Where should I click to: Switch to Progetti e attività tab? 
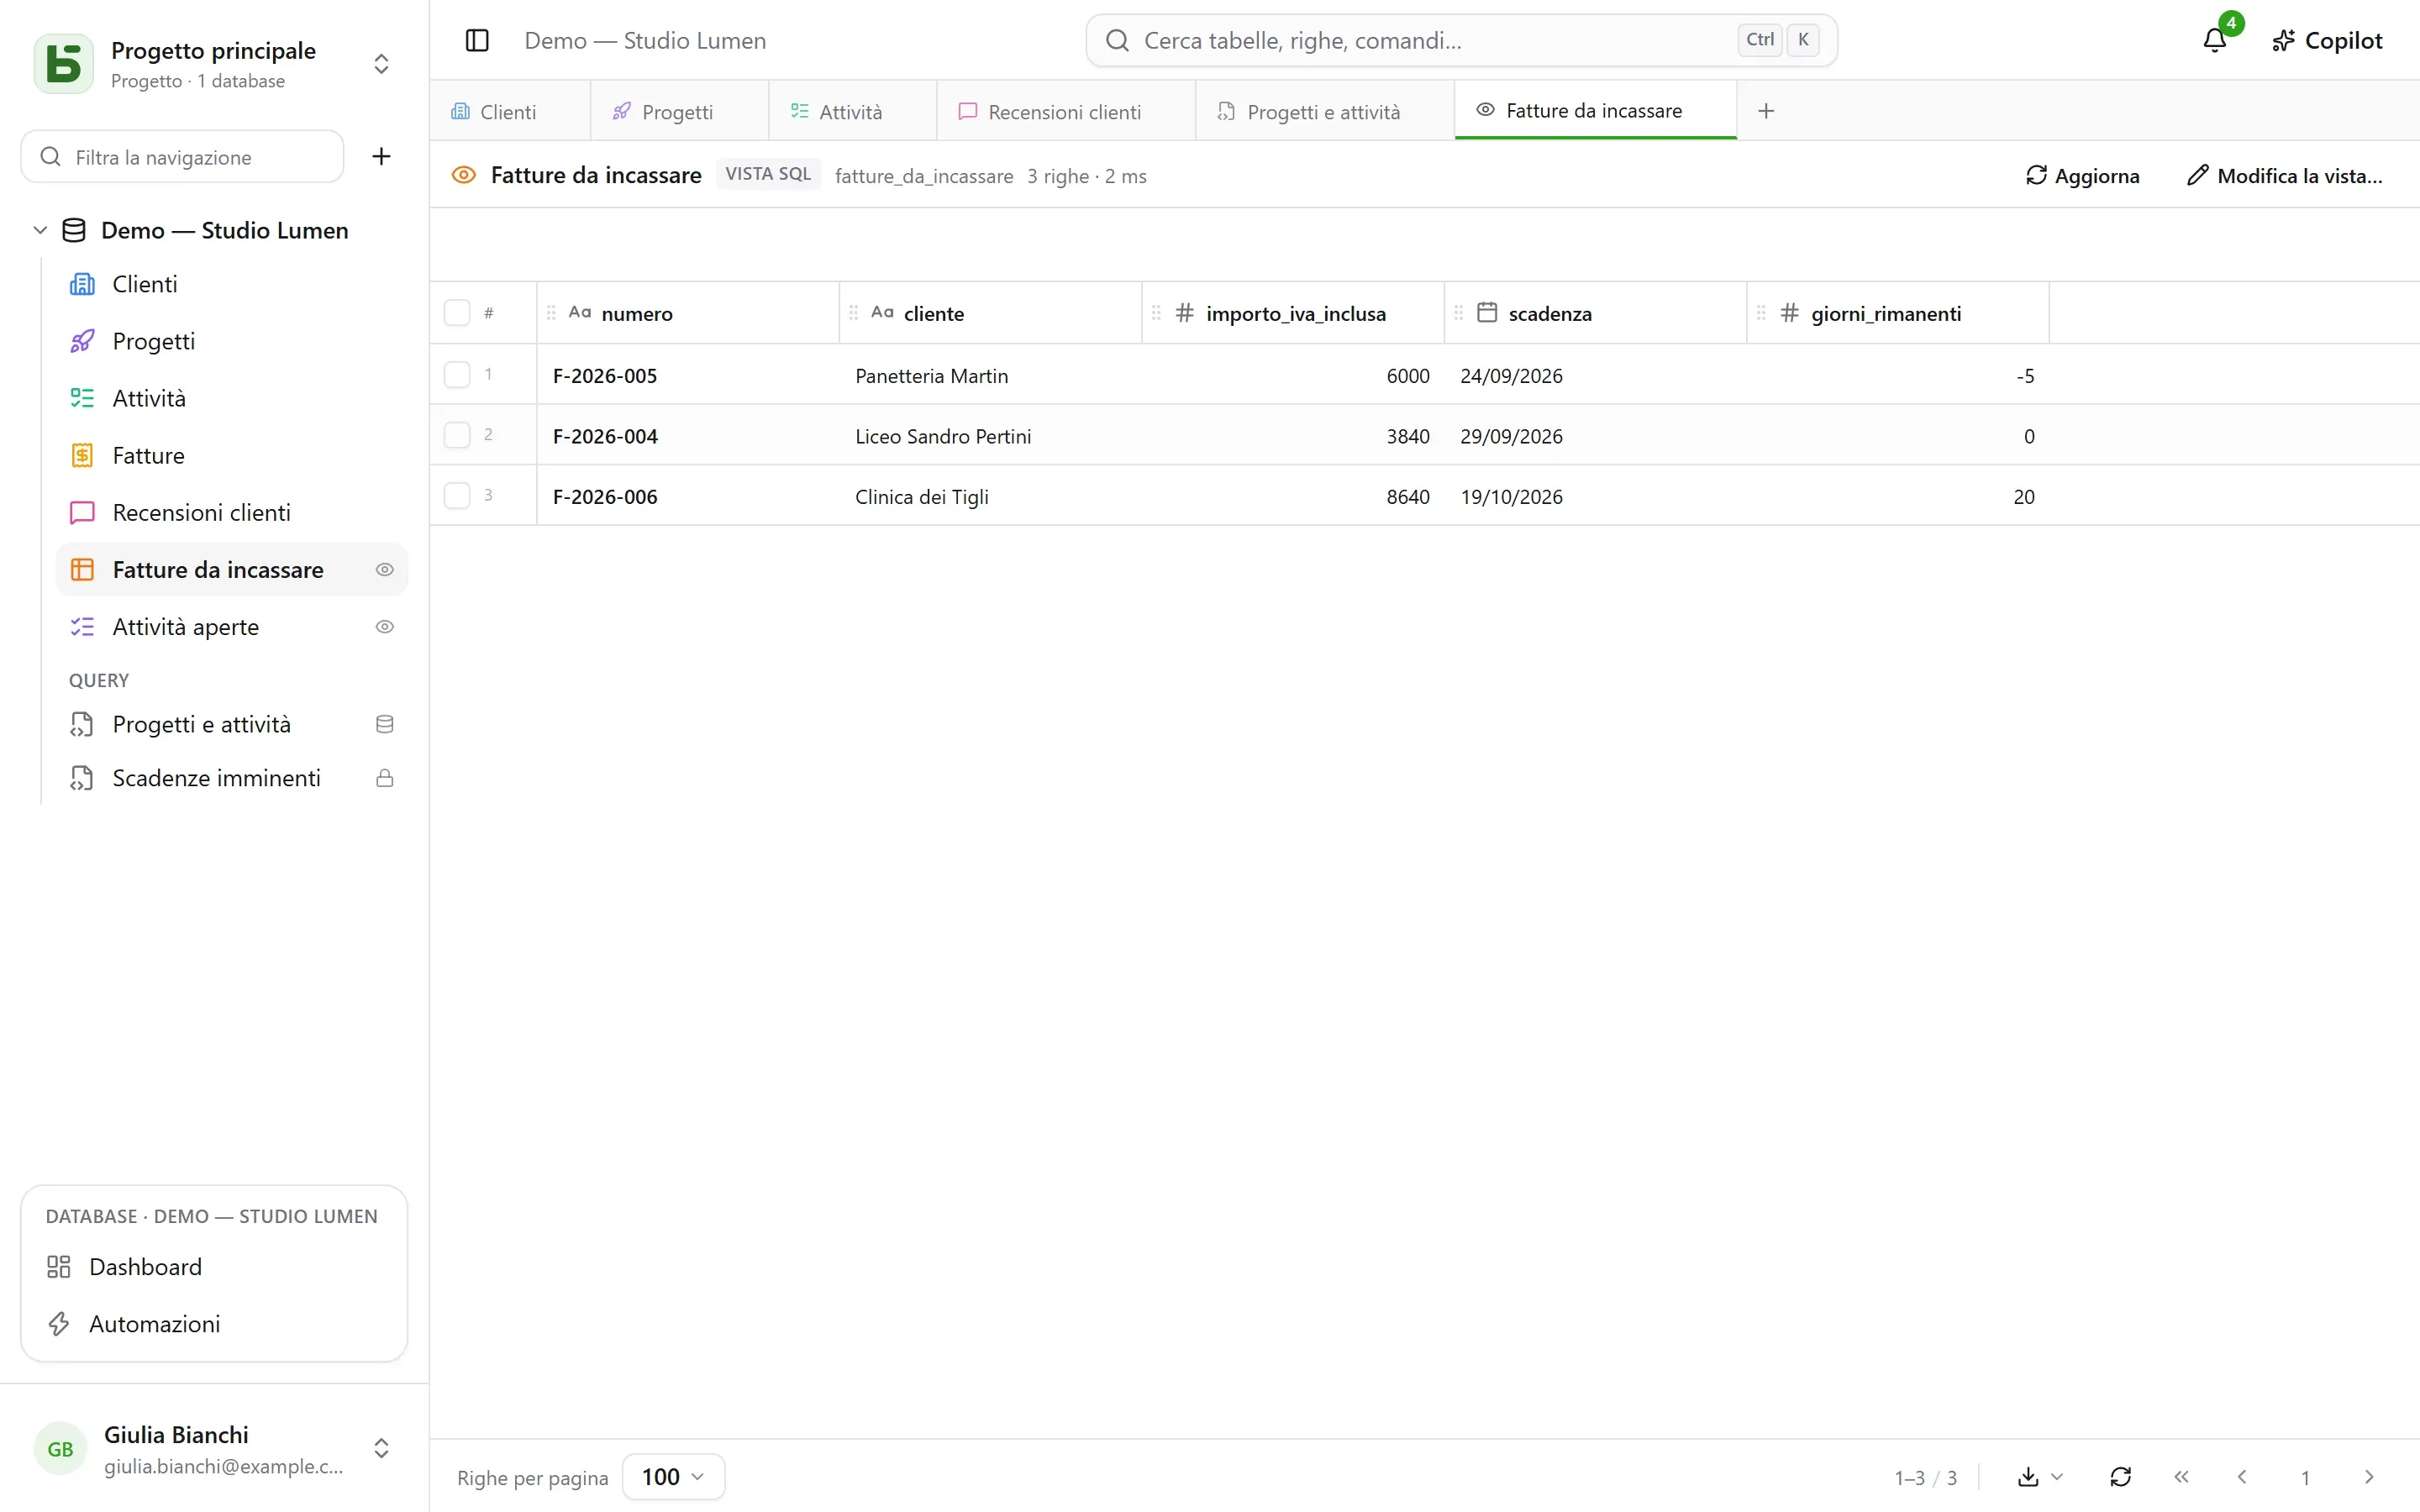[x=1325, y=111]
